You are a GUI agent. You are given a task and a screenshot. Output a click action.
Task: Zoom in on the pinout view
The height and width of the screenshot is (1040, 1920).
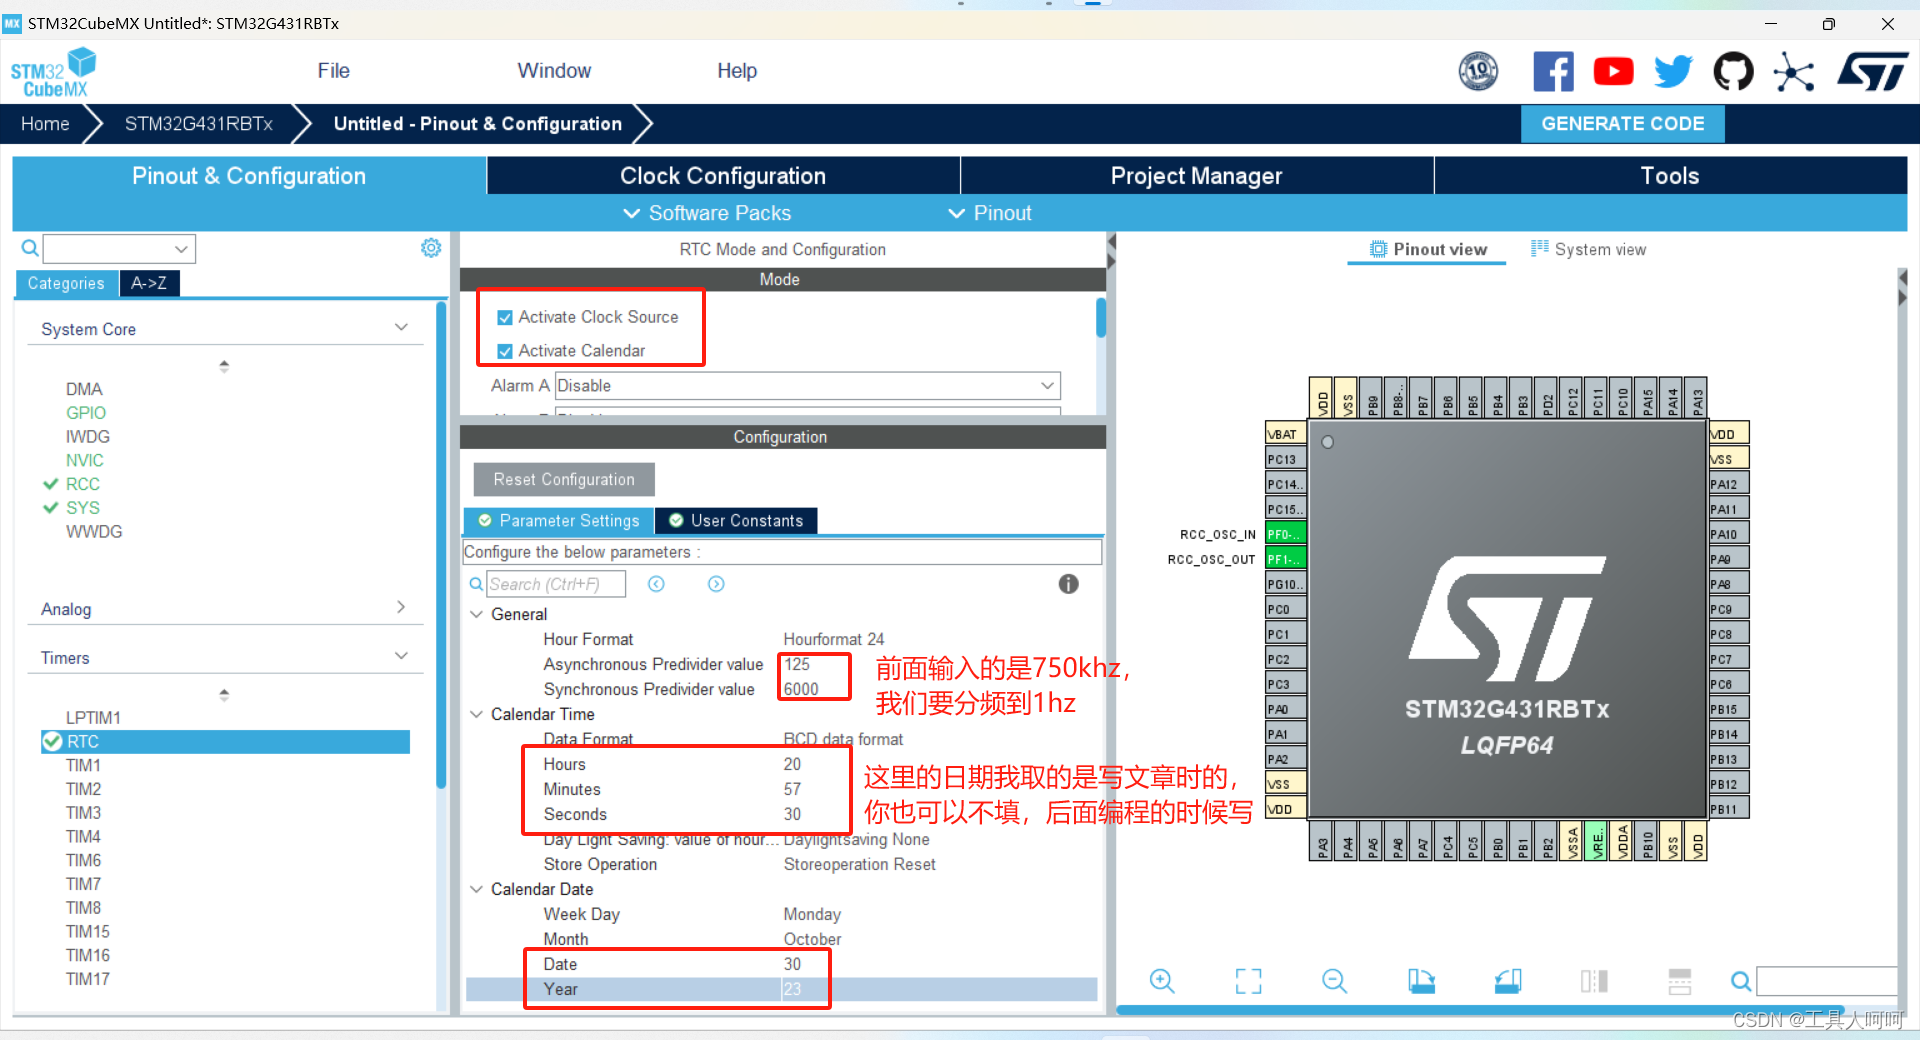[x=1162, y=981]
